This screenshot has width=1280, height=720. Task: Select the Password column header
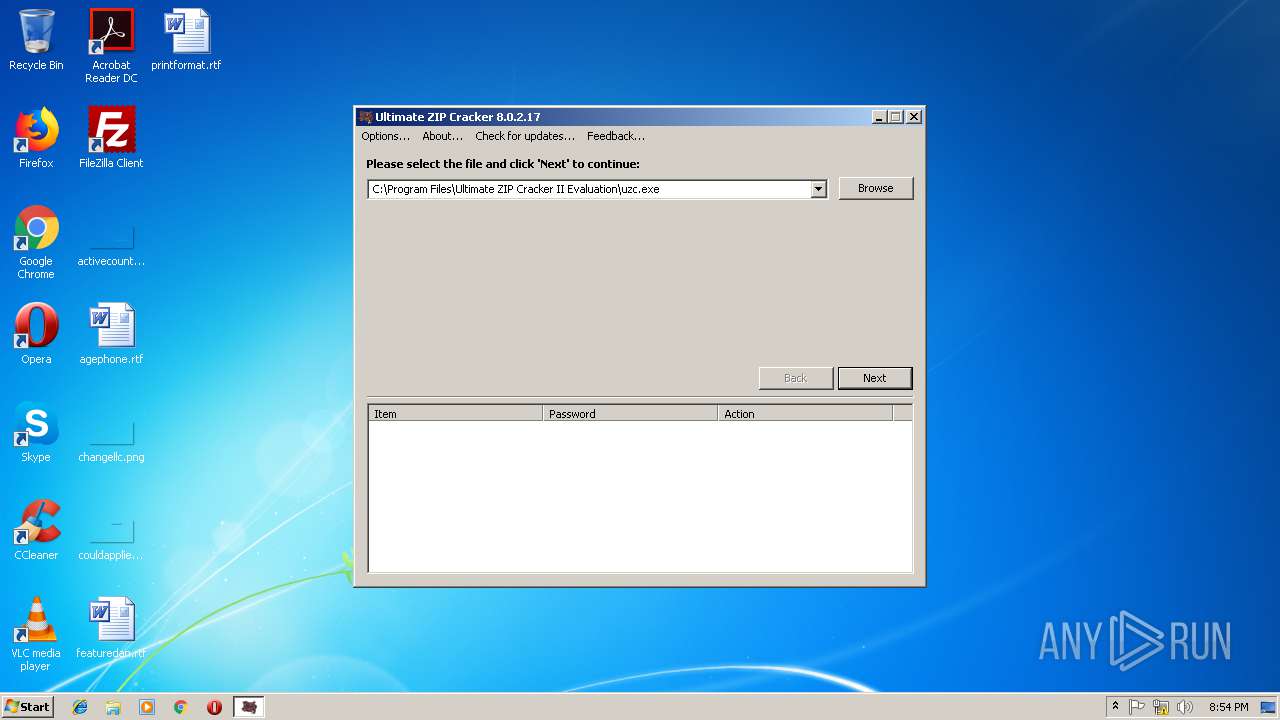pos(630,413)
